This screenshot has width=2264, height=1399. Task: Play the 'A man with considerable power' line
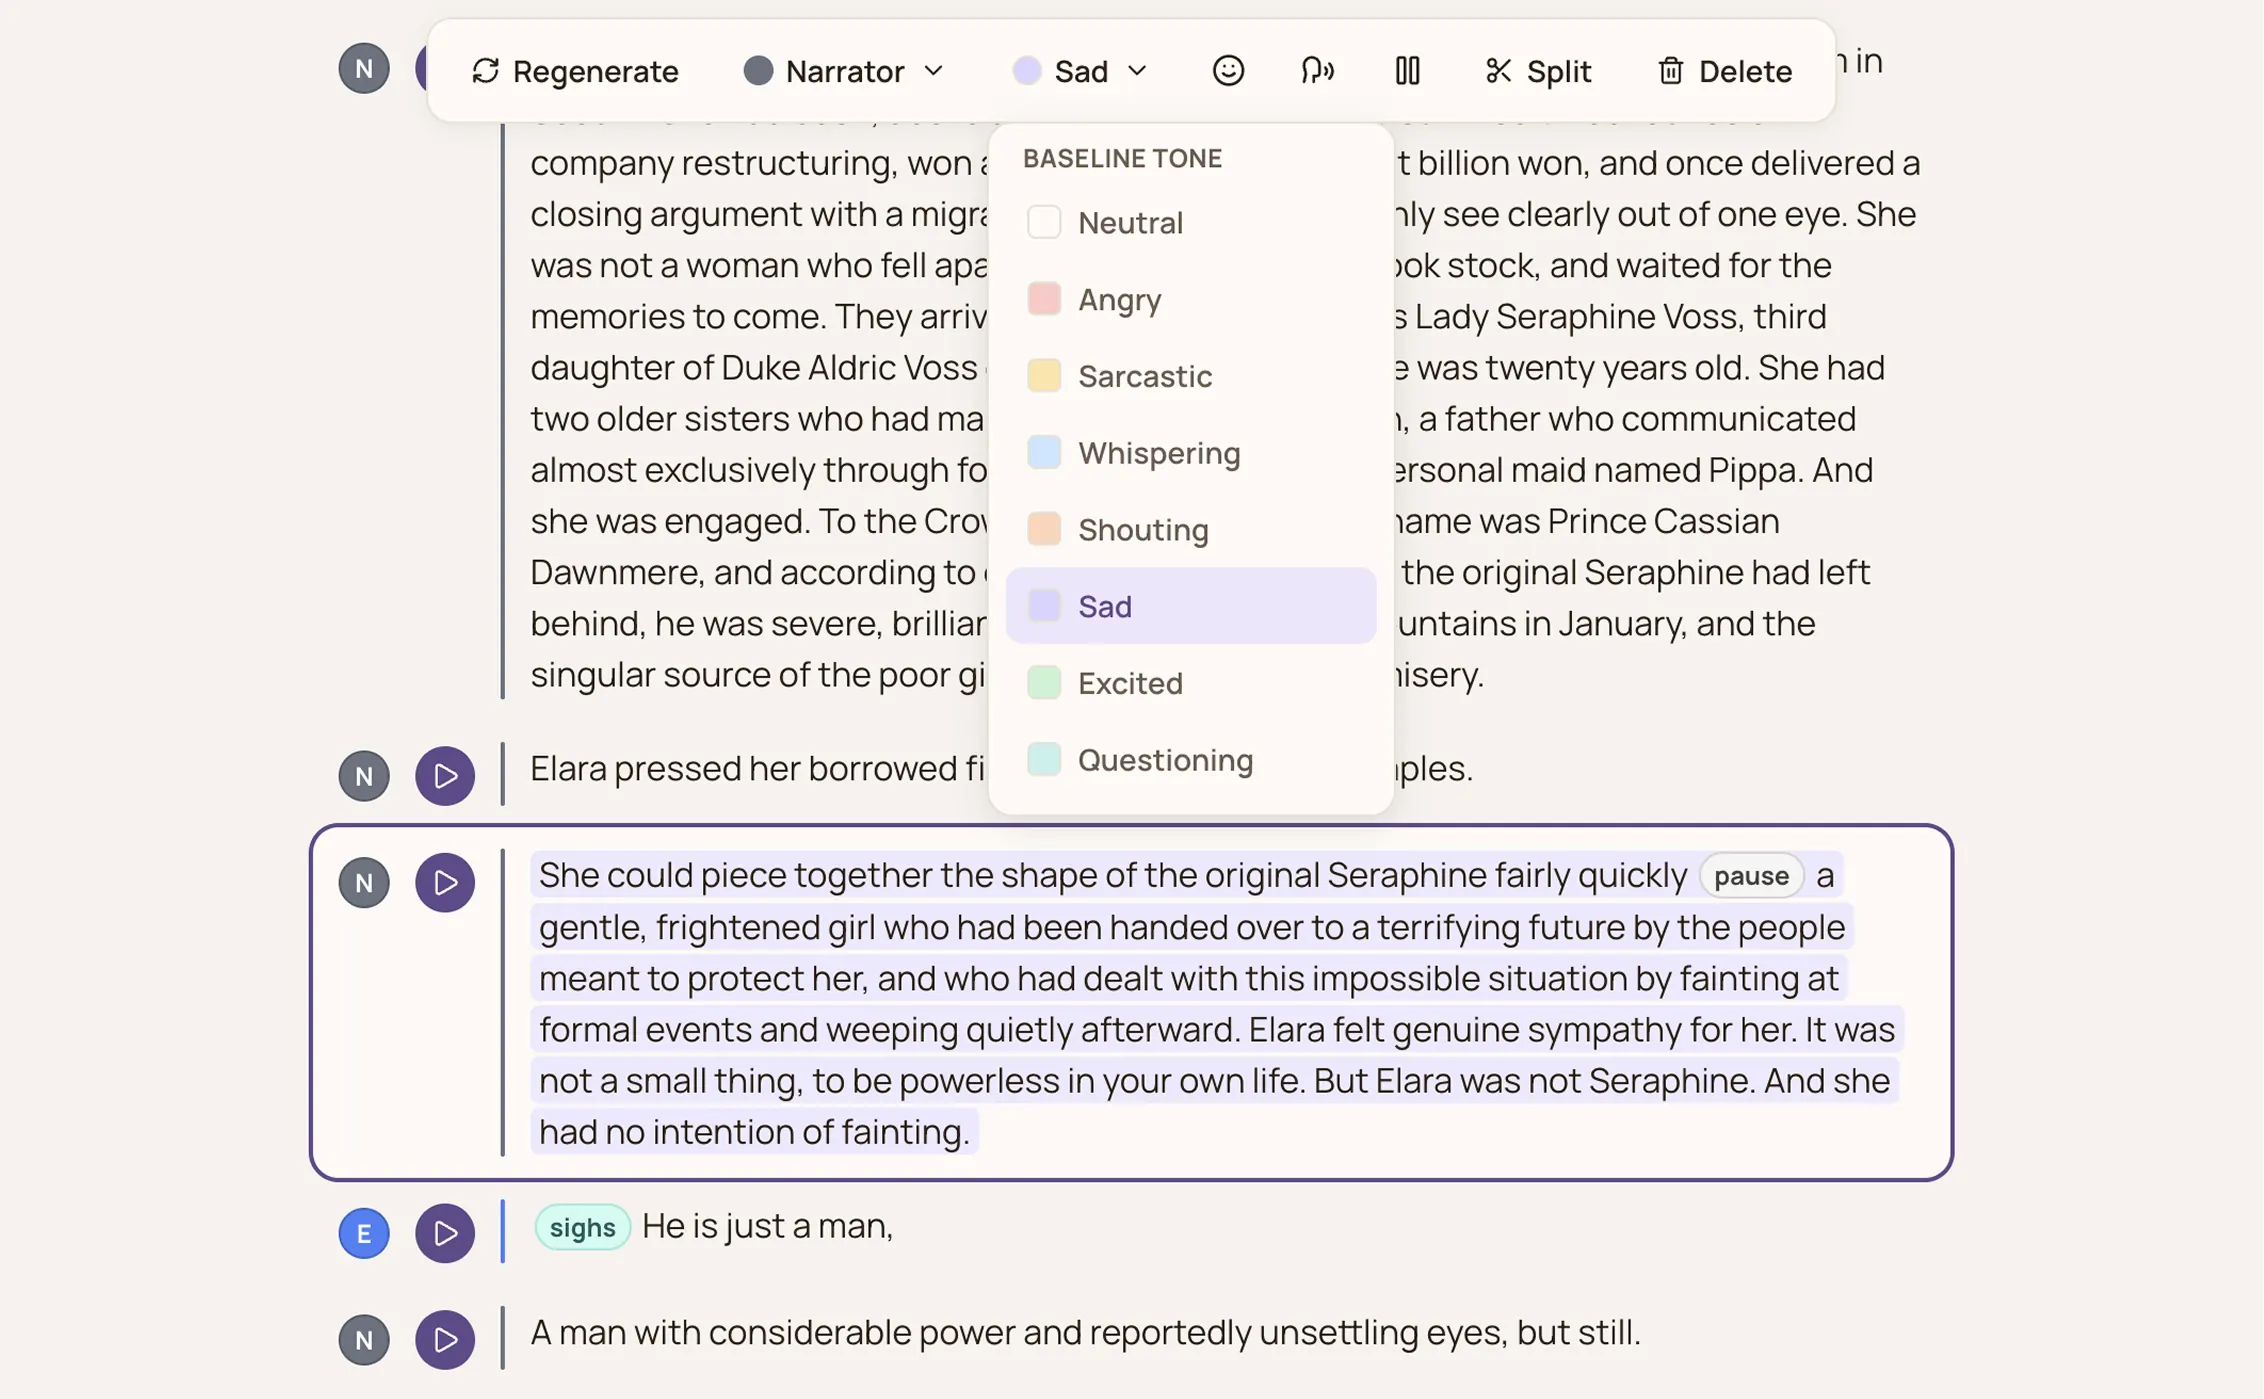click(445, 1340)
